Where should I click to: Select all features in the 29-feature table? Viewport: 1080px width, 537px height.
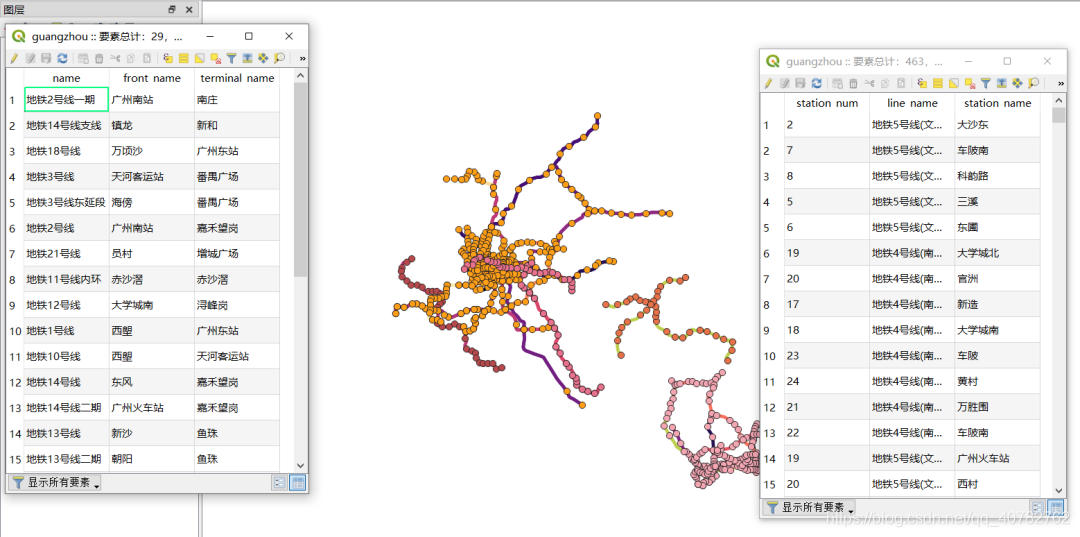point(184,59)
